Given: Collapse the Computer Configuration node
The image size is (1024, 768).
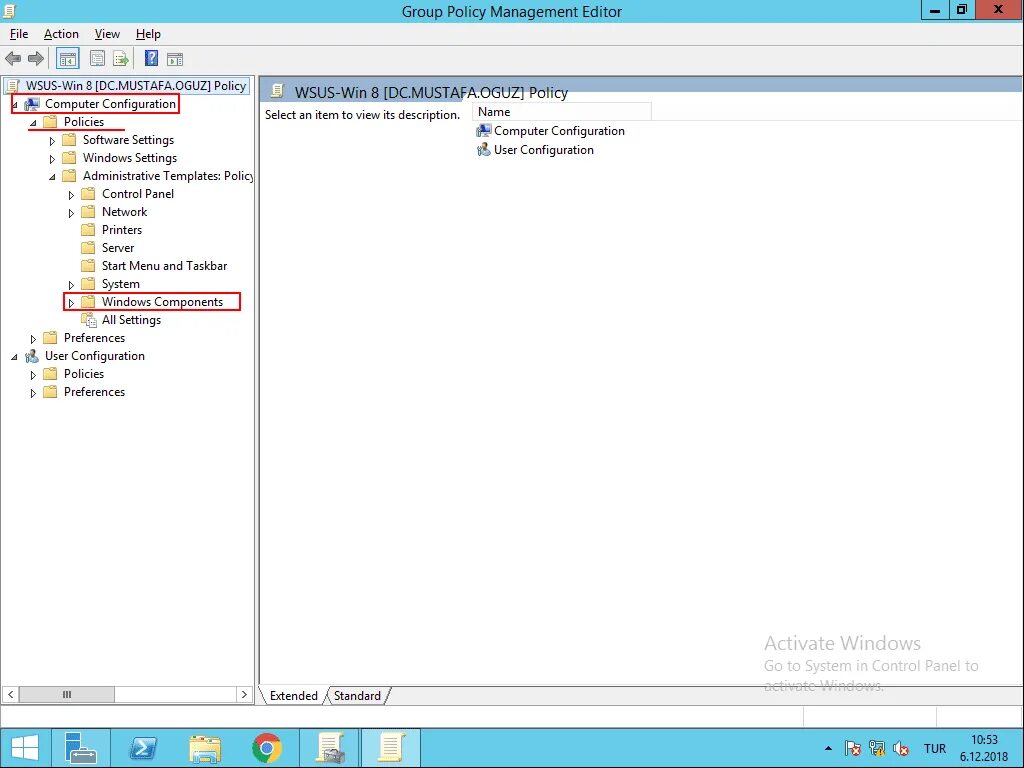Looking at the screenshot, I should click(14, 104).
